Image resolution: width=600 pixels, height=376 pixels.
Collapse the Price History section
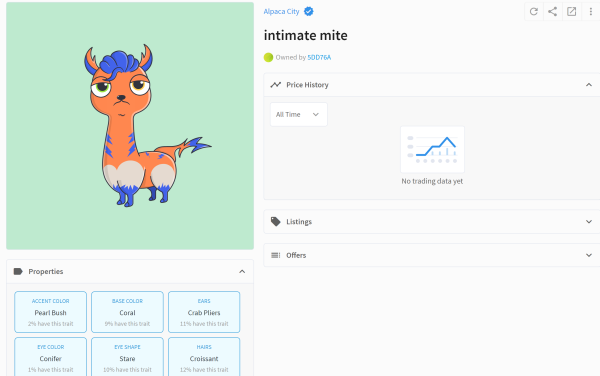[x=589, y=85]
